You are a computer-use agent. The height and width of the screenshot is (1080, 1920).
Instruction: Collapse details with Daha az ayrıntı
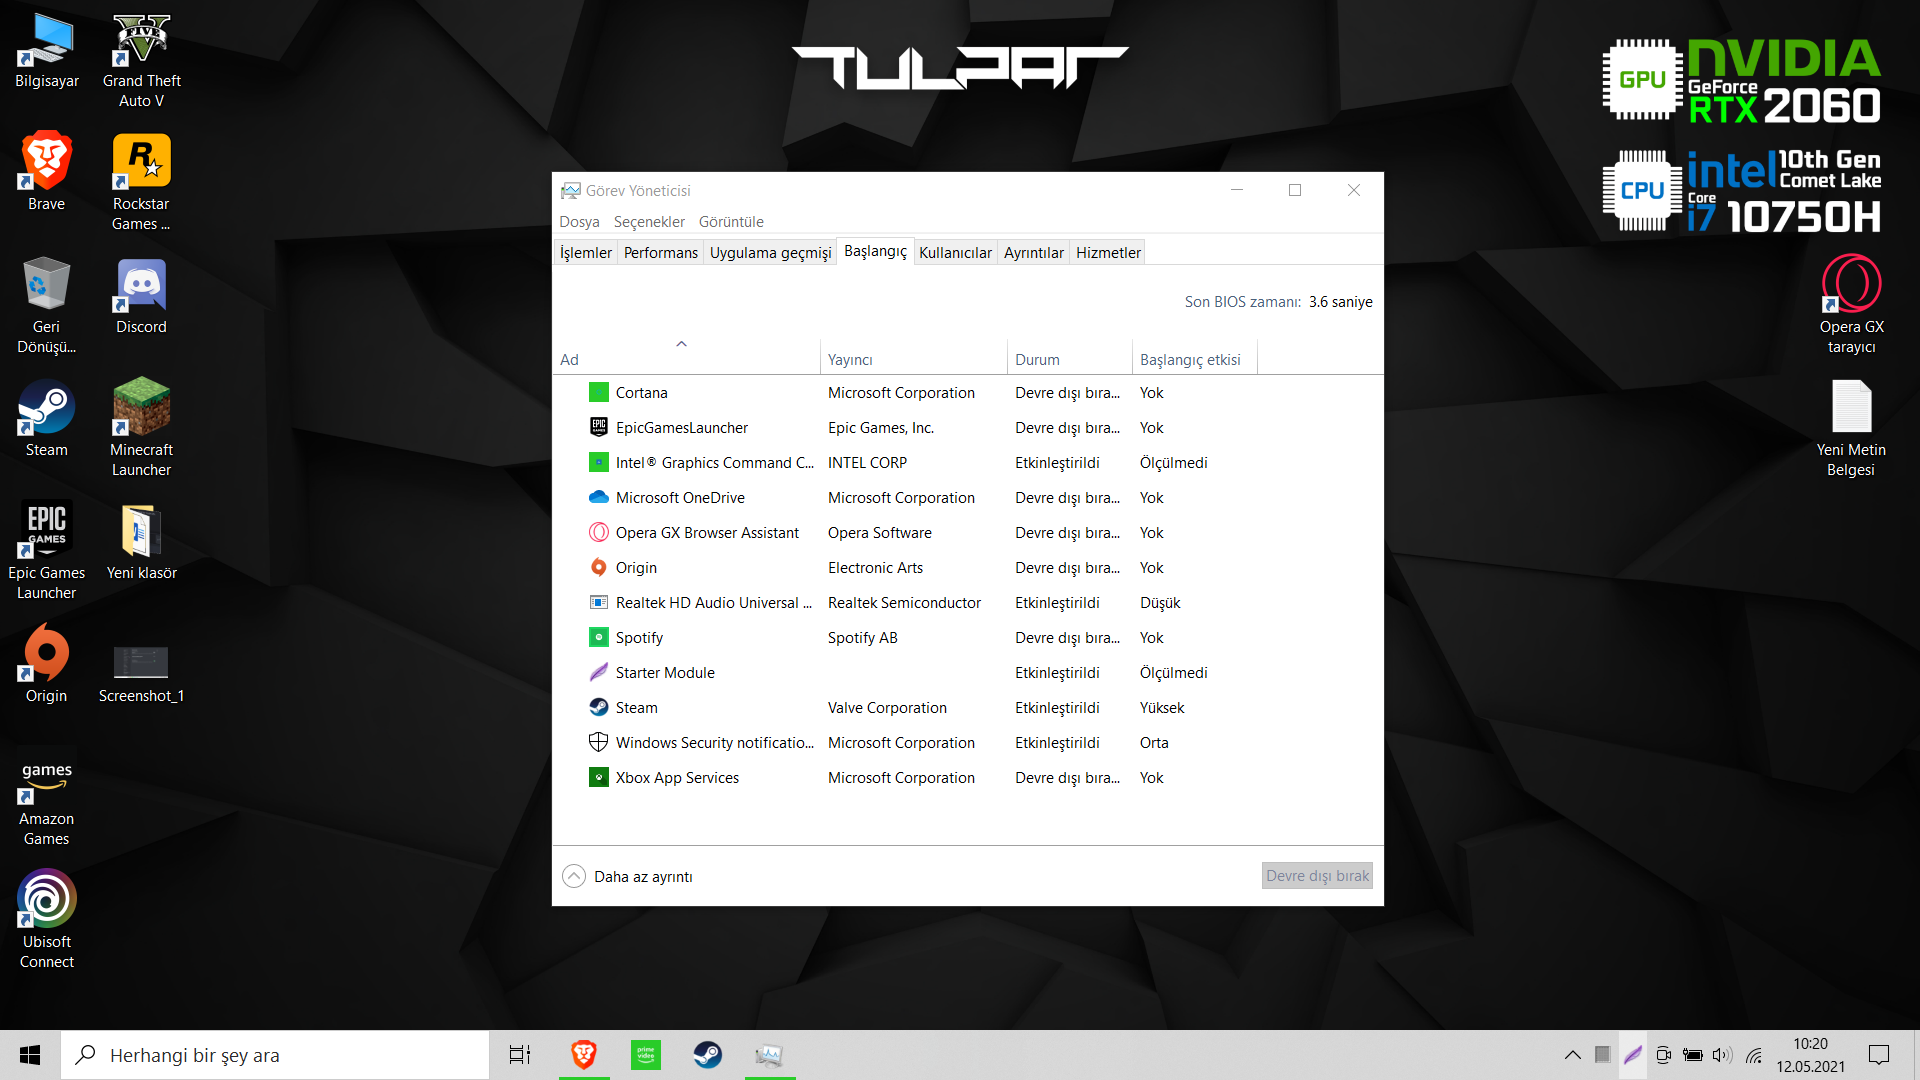coord(627,876)
